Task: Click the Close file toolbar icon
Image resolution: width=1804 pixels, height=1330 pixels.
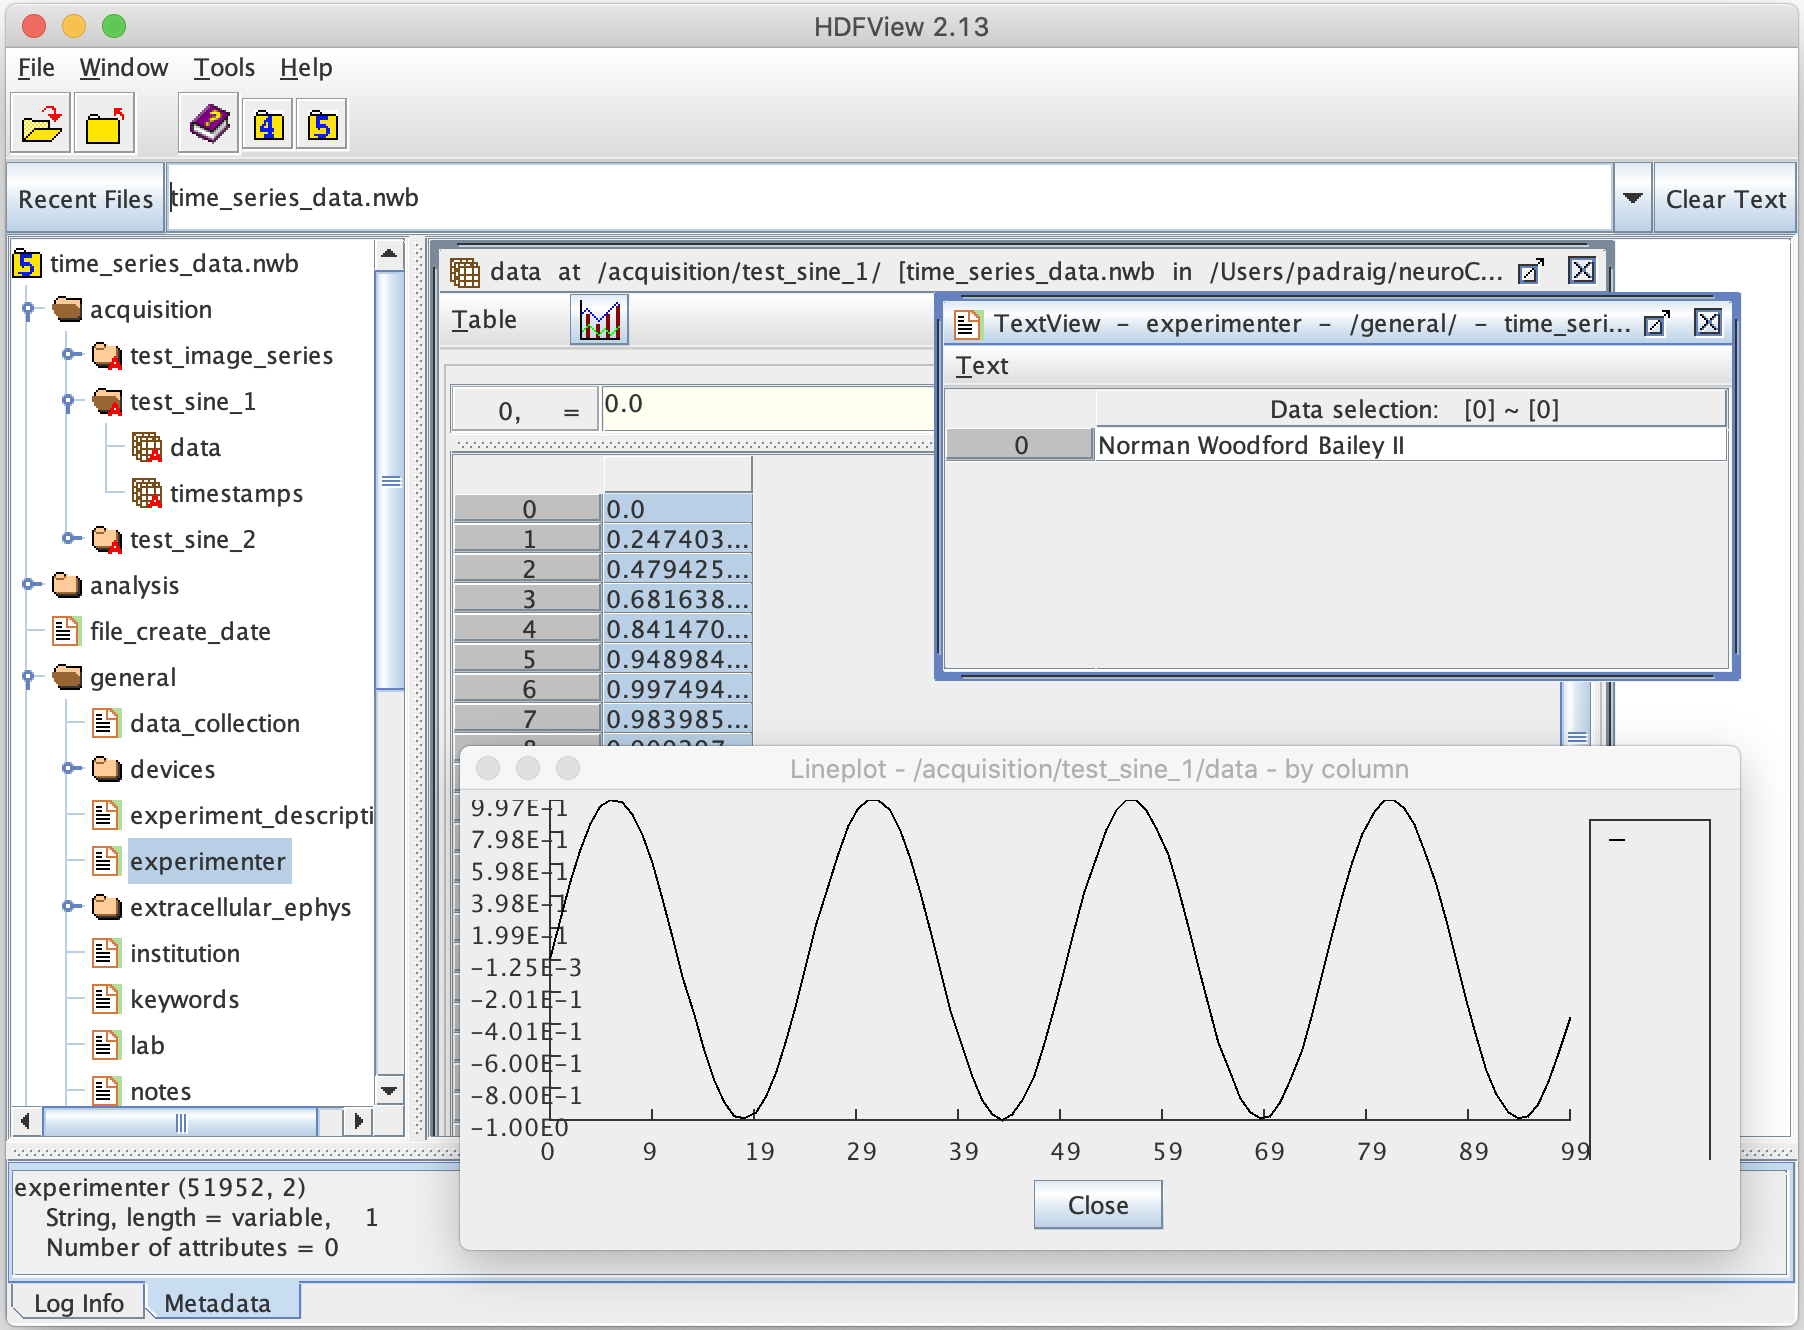Action: pyautogui.click(x=104, y=126)
